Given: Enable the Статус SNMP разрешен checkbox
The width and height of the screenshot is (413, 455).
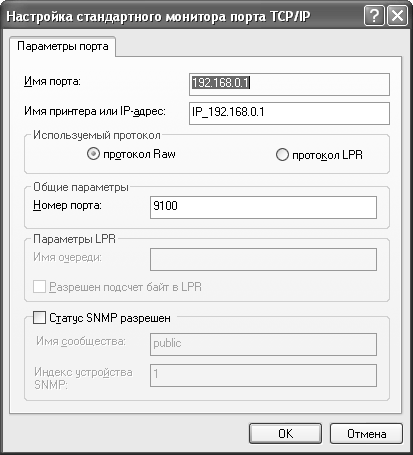Looking at the screenshot, I should pyautogui.click(x=39, y=318).
